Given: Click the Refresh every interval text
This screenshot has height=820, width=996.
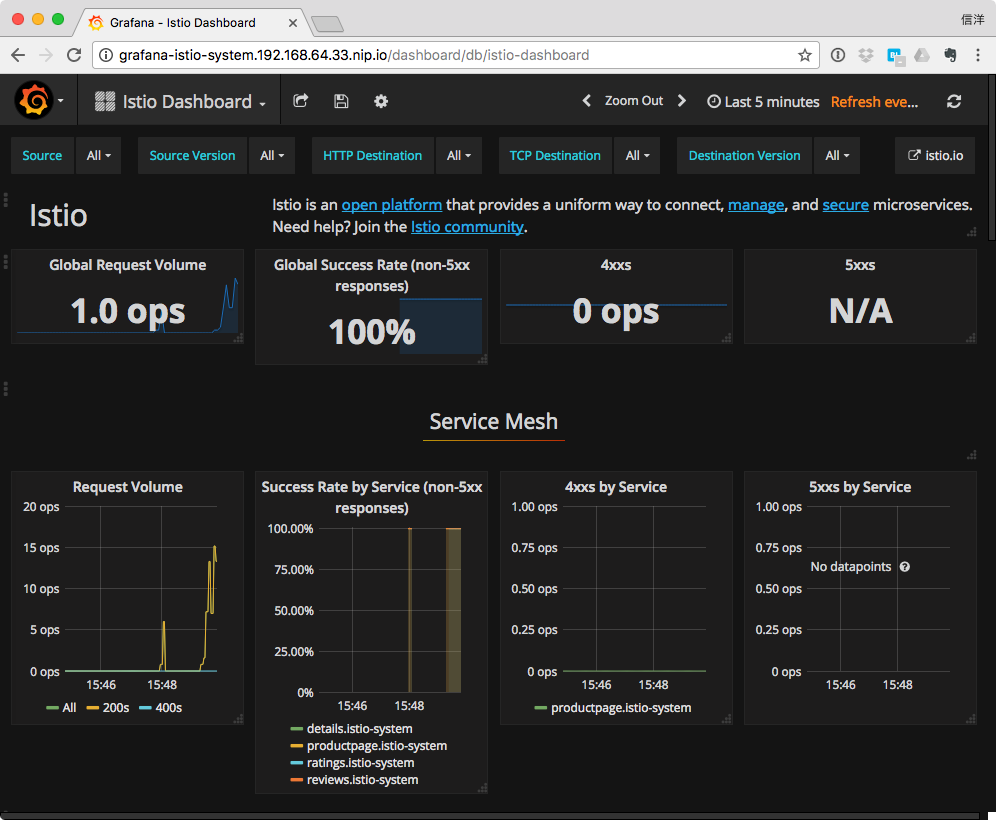Looking at the screenshot, I should 875,102.
